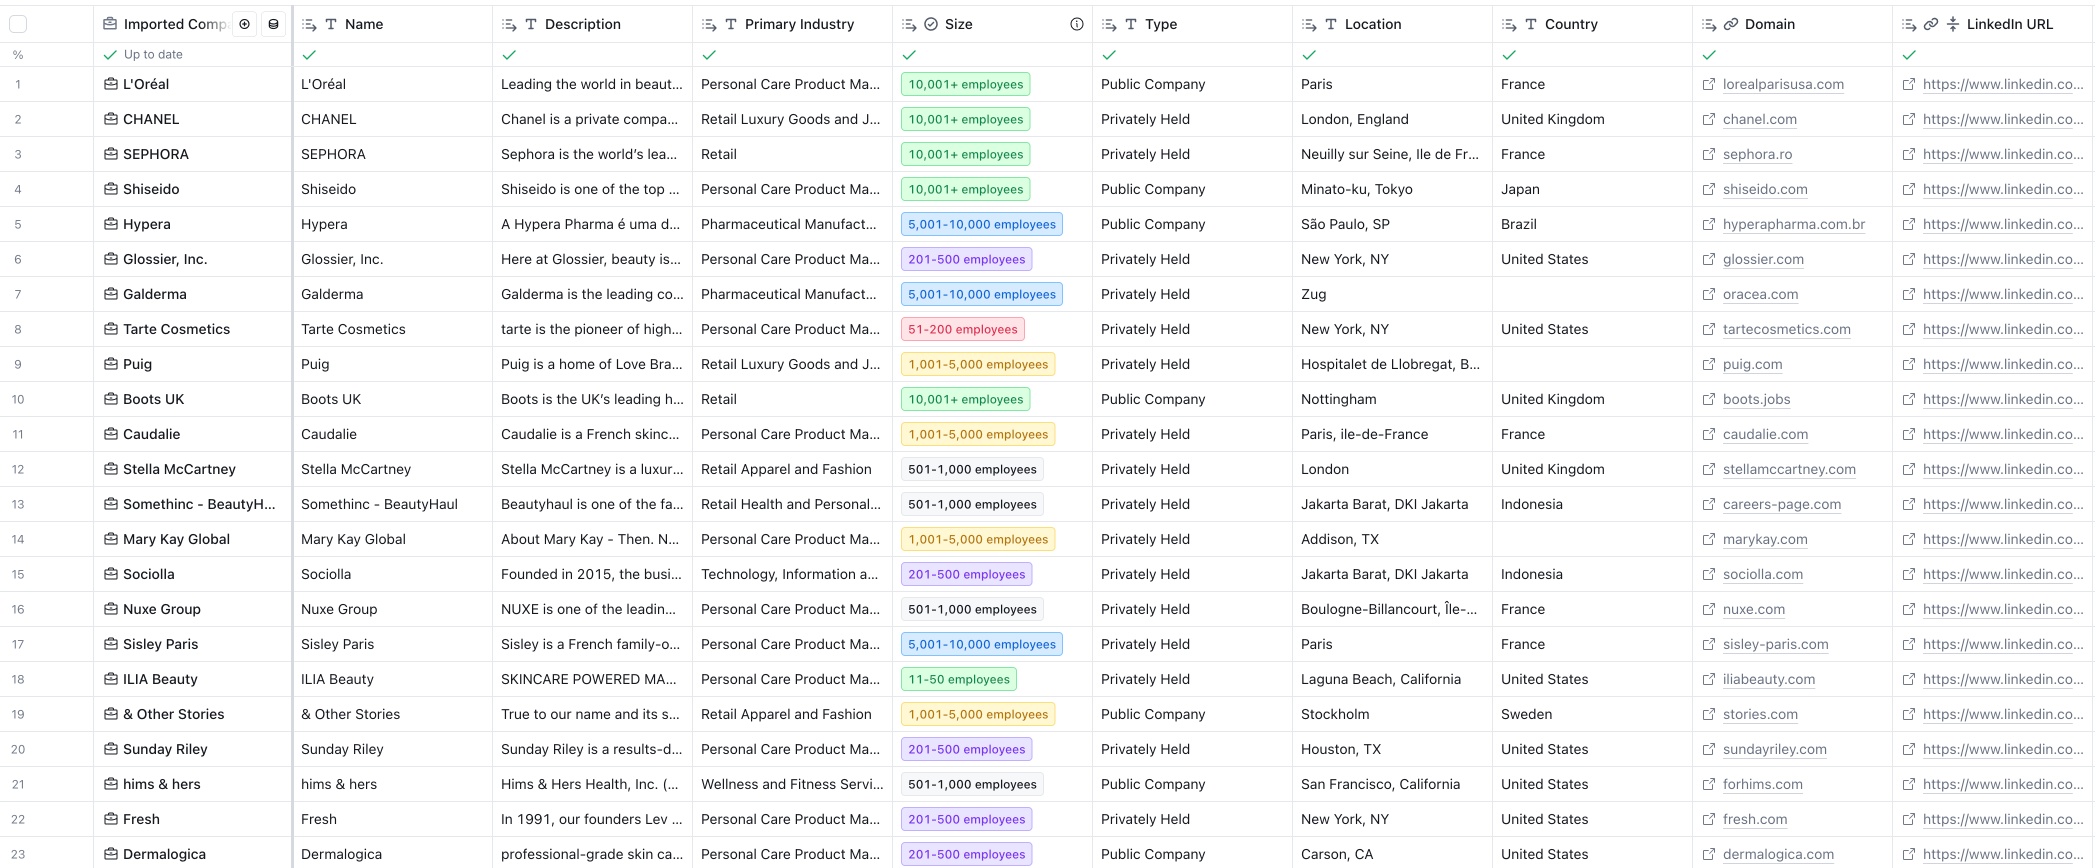Click the database stack icon in first column header
The width and height of the screenshot is (2095, 868).
[x=274, y=24]
